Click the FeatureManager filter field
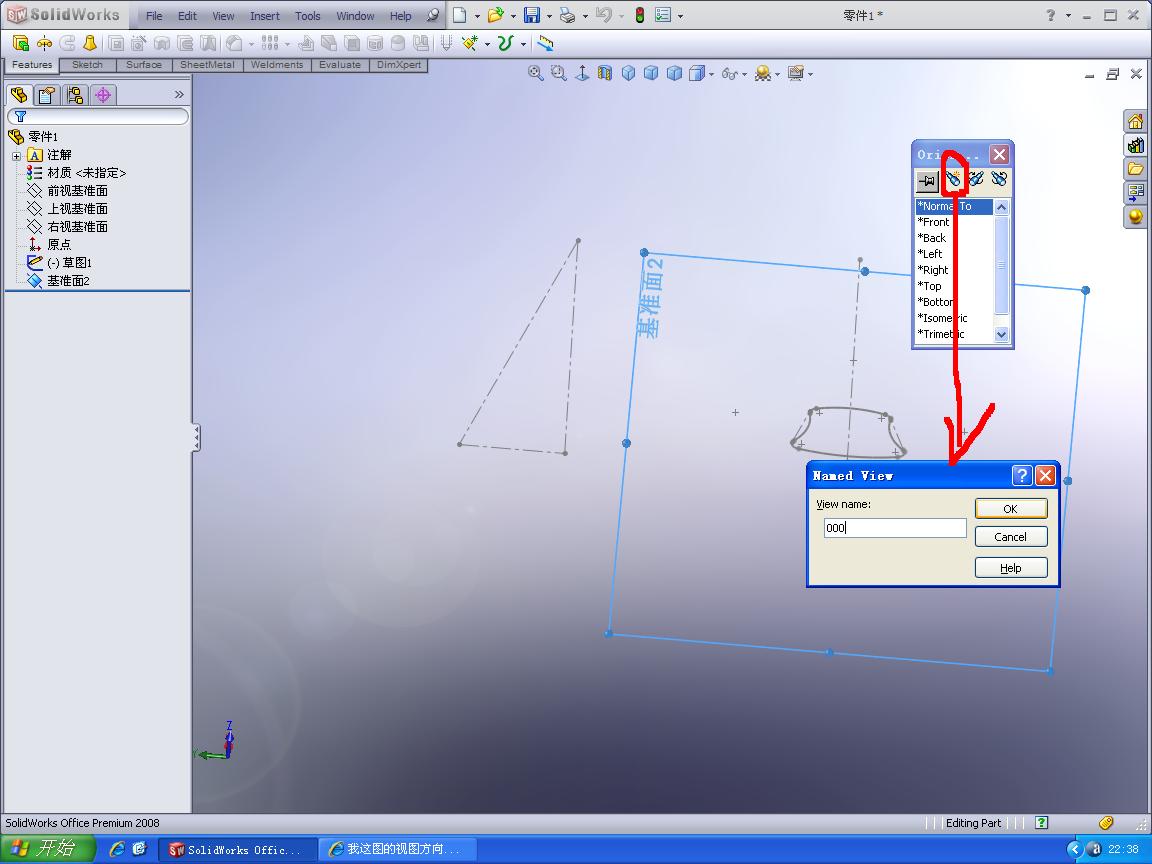1152x864 pixels. click(98, 116)
